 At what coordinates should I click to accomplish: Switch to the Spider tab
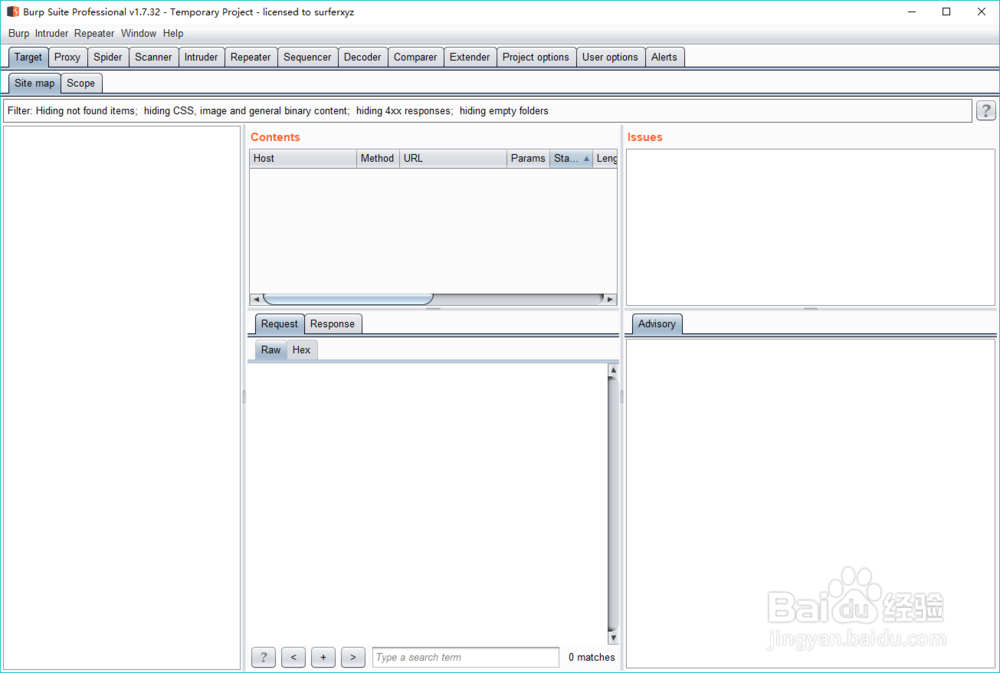108,57
